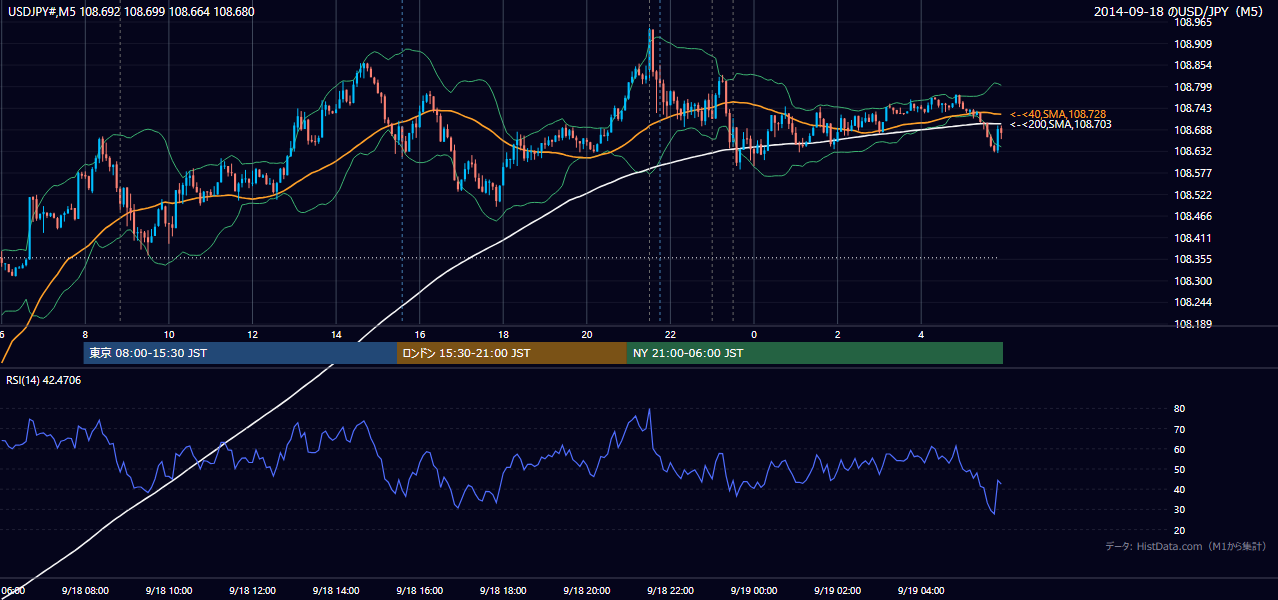The image size is (1278, 600).
Task: Click the 9/18 10:00 date label
Action: tap(168, 590)
